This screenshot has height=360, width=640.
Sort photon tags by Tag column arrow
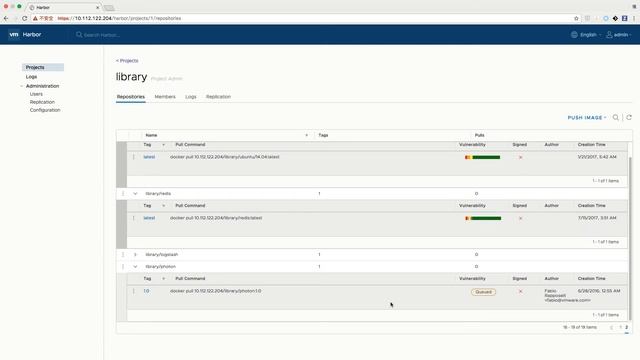coord(164,279)
